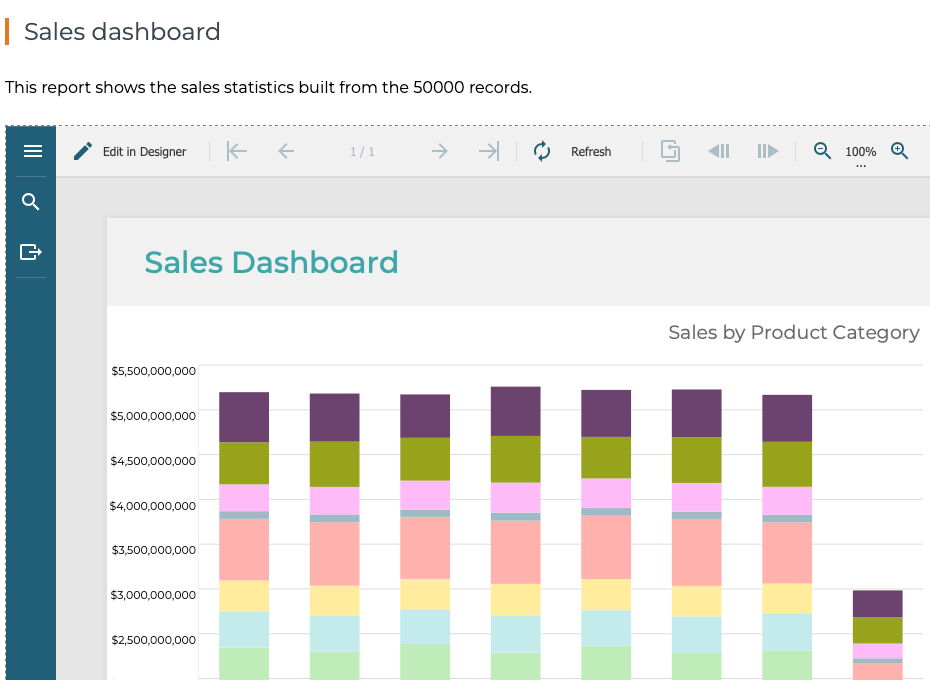930x680 pixels.
Task: Jump to the last page
Action: click(488, 151)
